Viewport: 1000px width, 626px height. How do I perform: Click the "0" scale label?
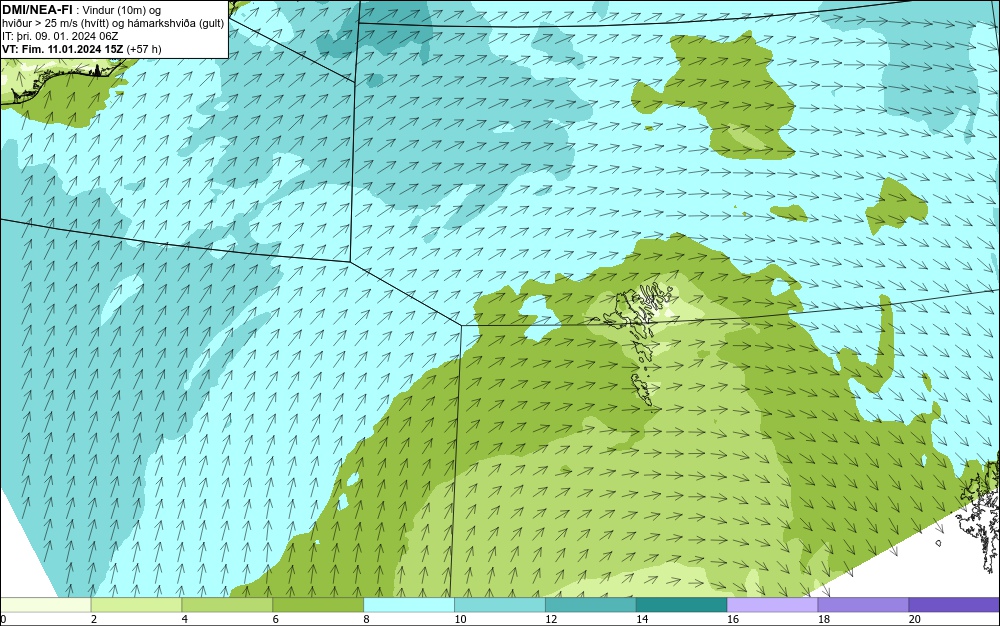3,619
